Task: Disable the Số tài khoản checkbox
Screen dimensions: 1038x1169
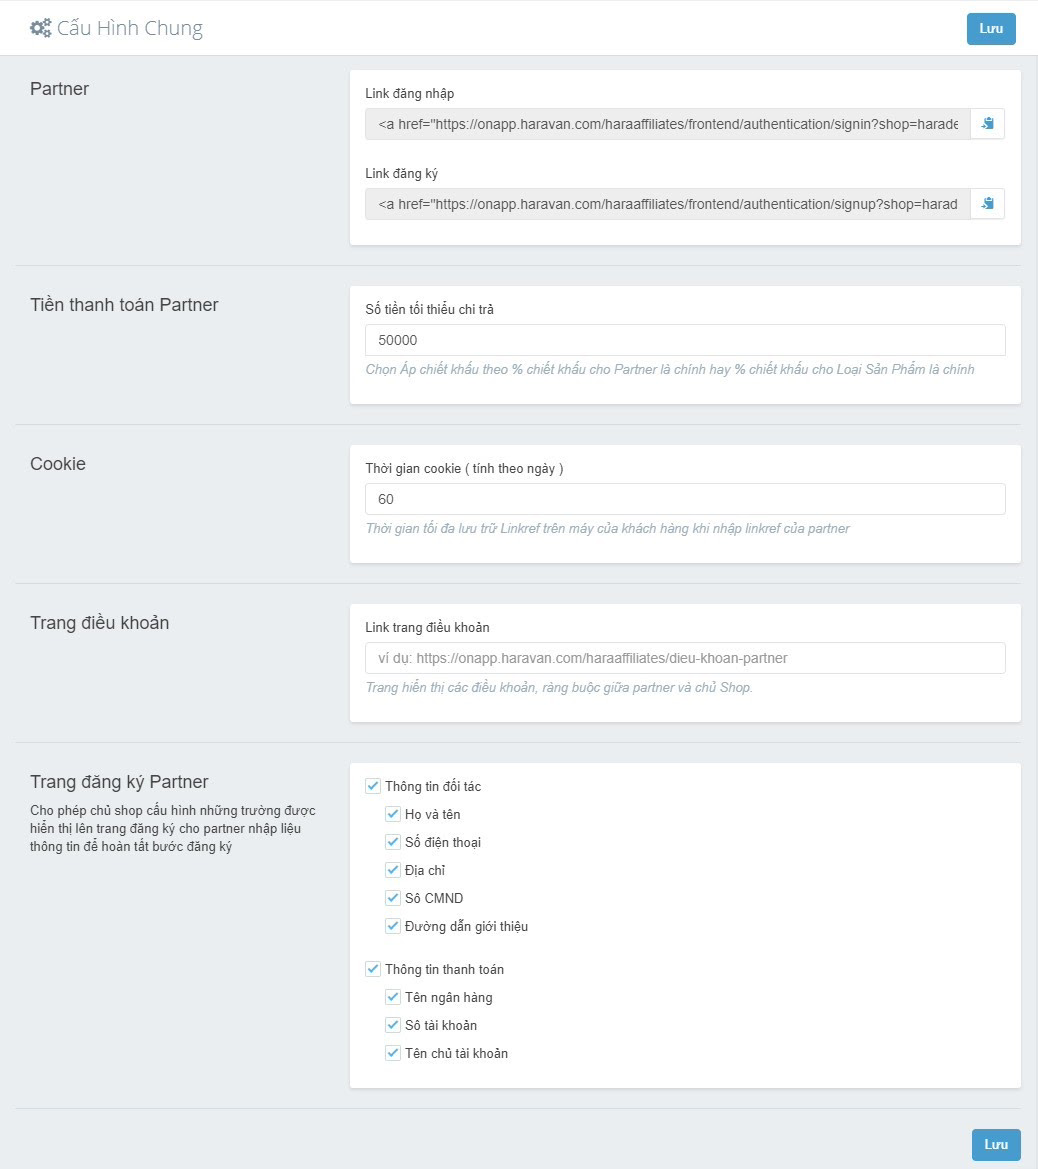Action: coord(393,1025)
